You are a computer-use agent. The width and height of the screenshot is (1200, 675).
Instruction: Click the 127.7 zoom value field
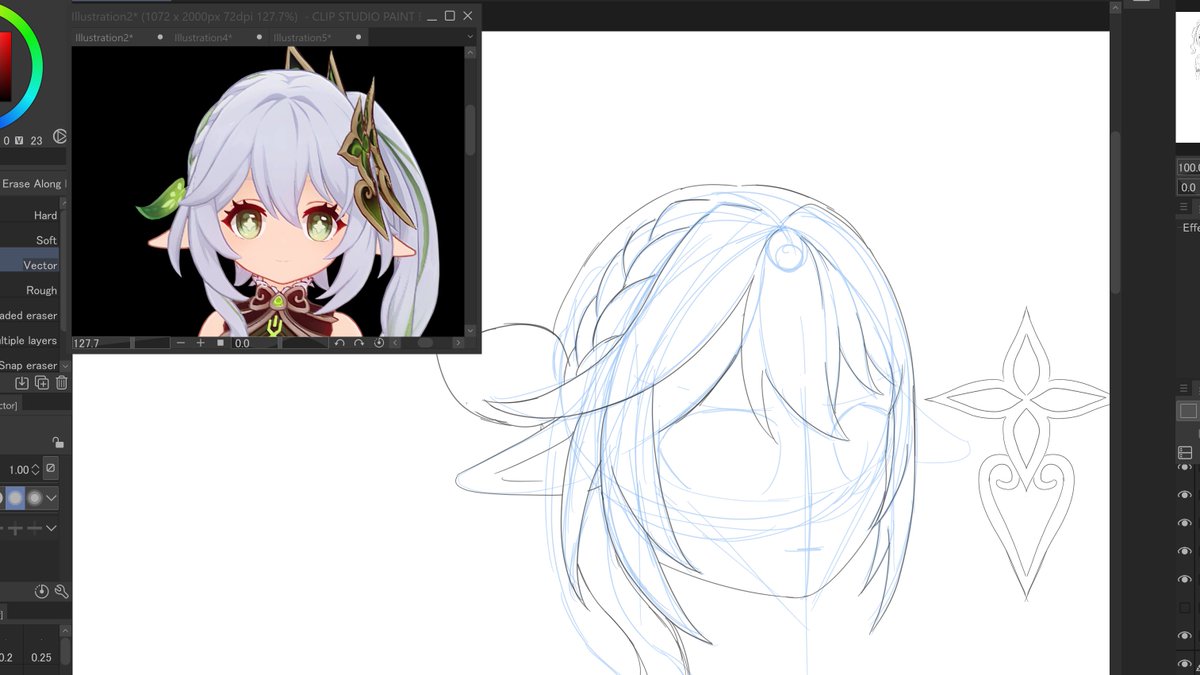[x=87, y=343]
